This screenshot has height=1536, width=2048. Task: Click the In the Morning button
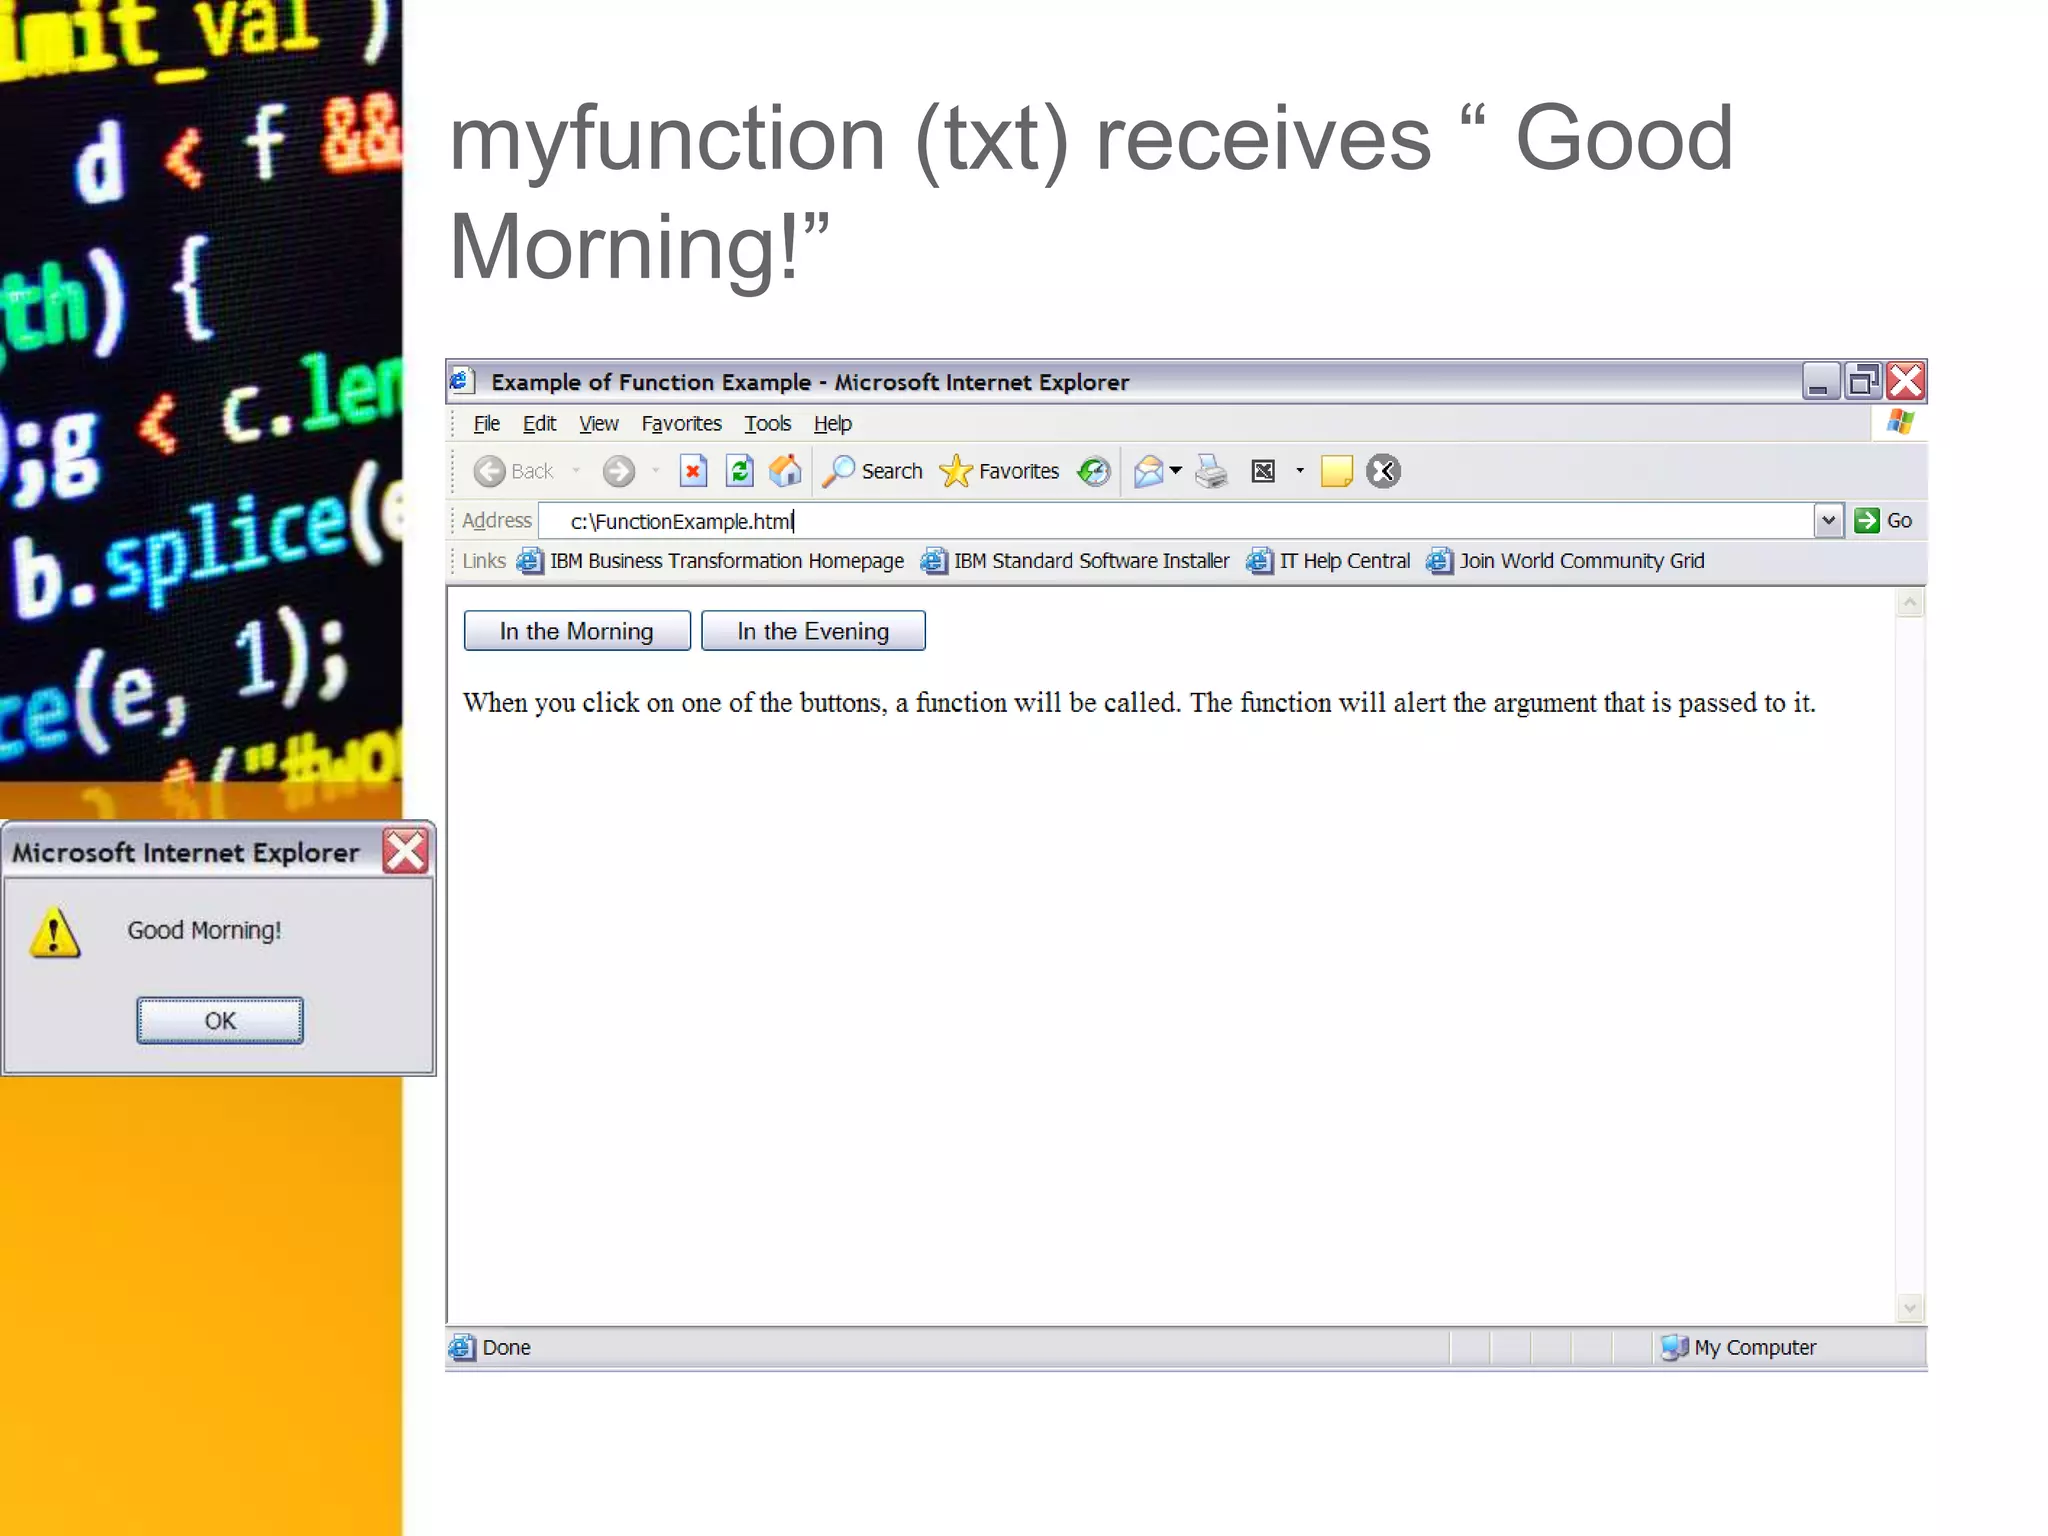pos(577,631)
